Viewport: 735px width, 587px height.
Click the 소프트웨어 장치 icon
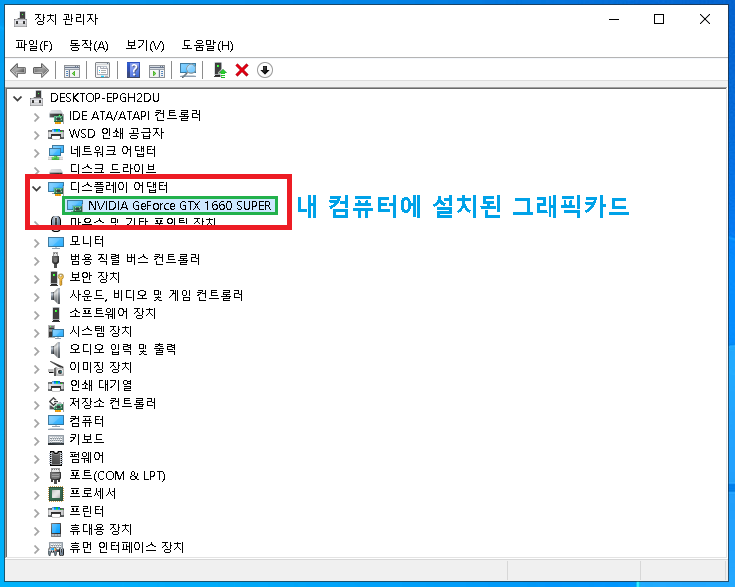click(56, 314)
